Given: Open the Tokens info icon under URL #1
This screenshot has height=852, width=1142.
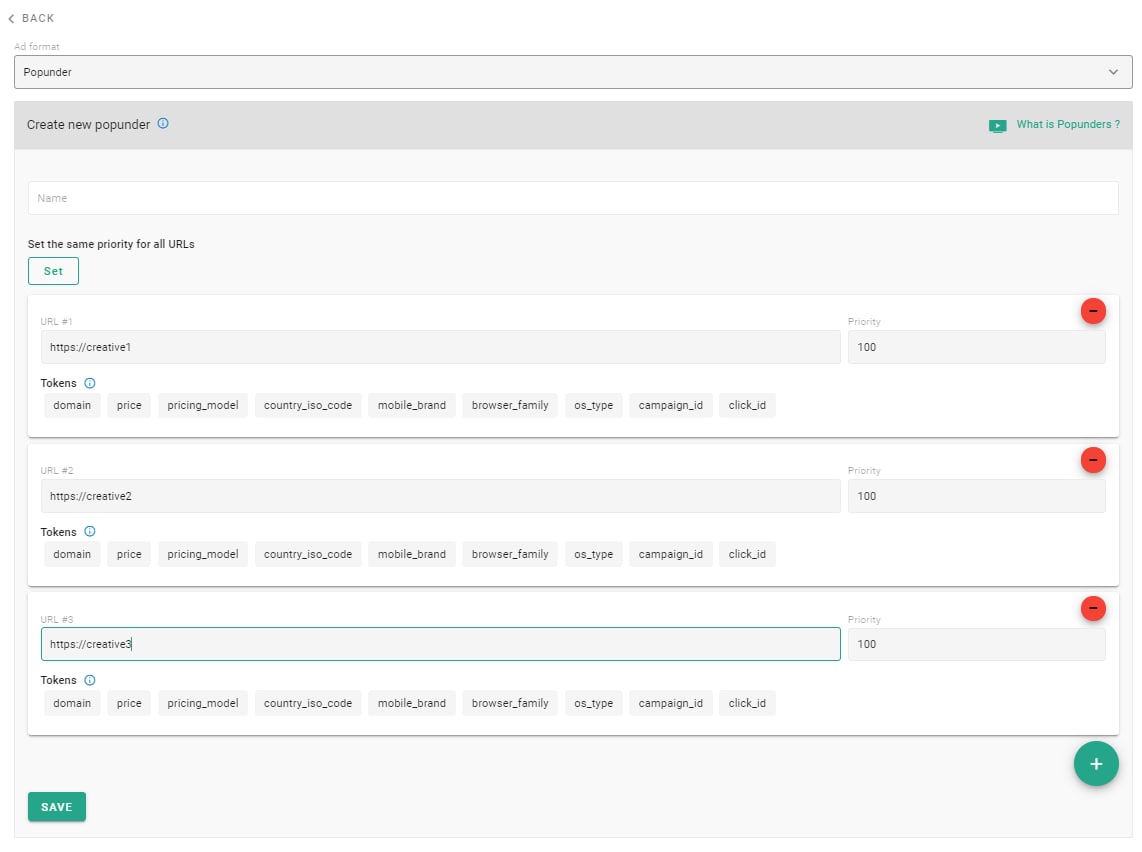Looking at the screenshot, I should click(x=90, y=383).
